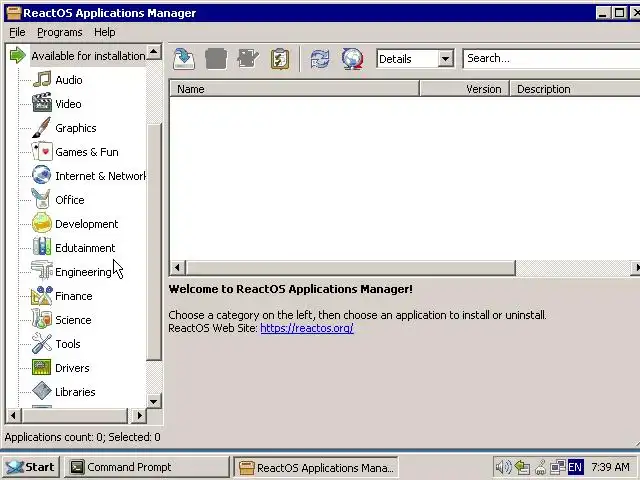Click the Uninstall toolbar icon

[216, 59]
